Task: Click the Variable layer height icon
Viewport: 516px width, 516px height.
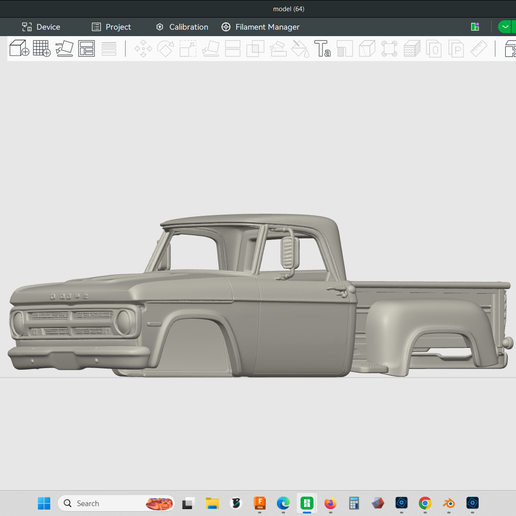Action: [109, 49]
